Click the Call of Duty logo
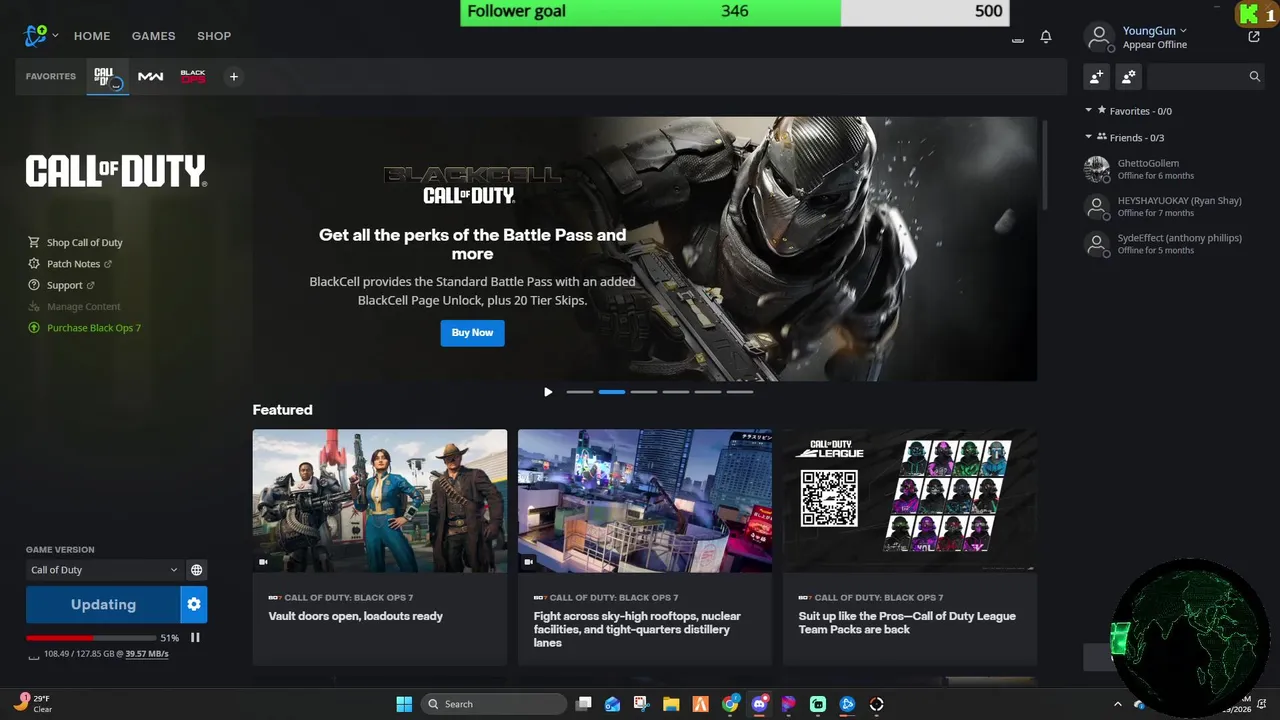 click(x=116, y=171)
